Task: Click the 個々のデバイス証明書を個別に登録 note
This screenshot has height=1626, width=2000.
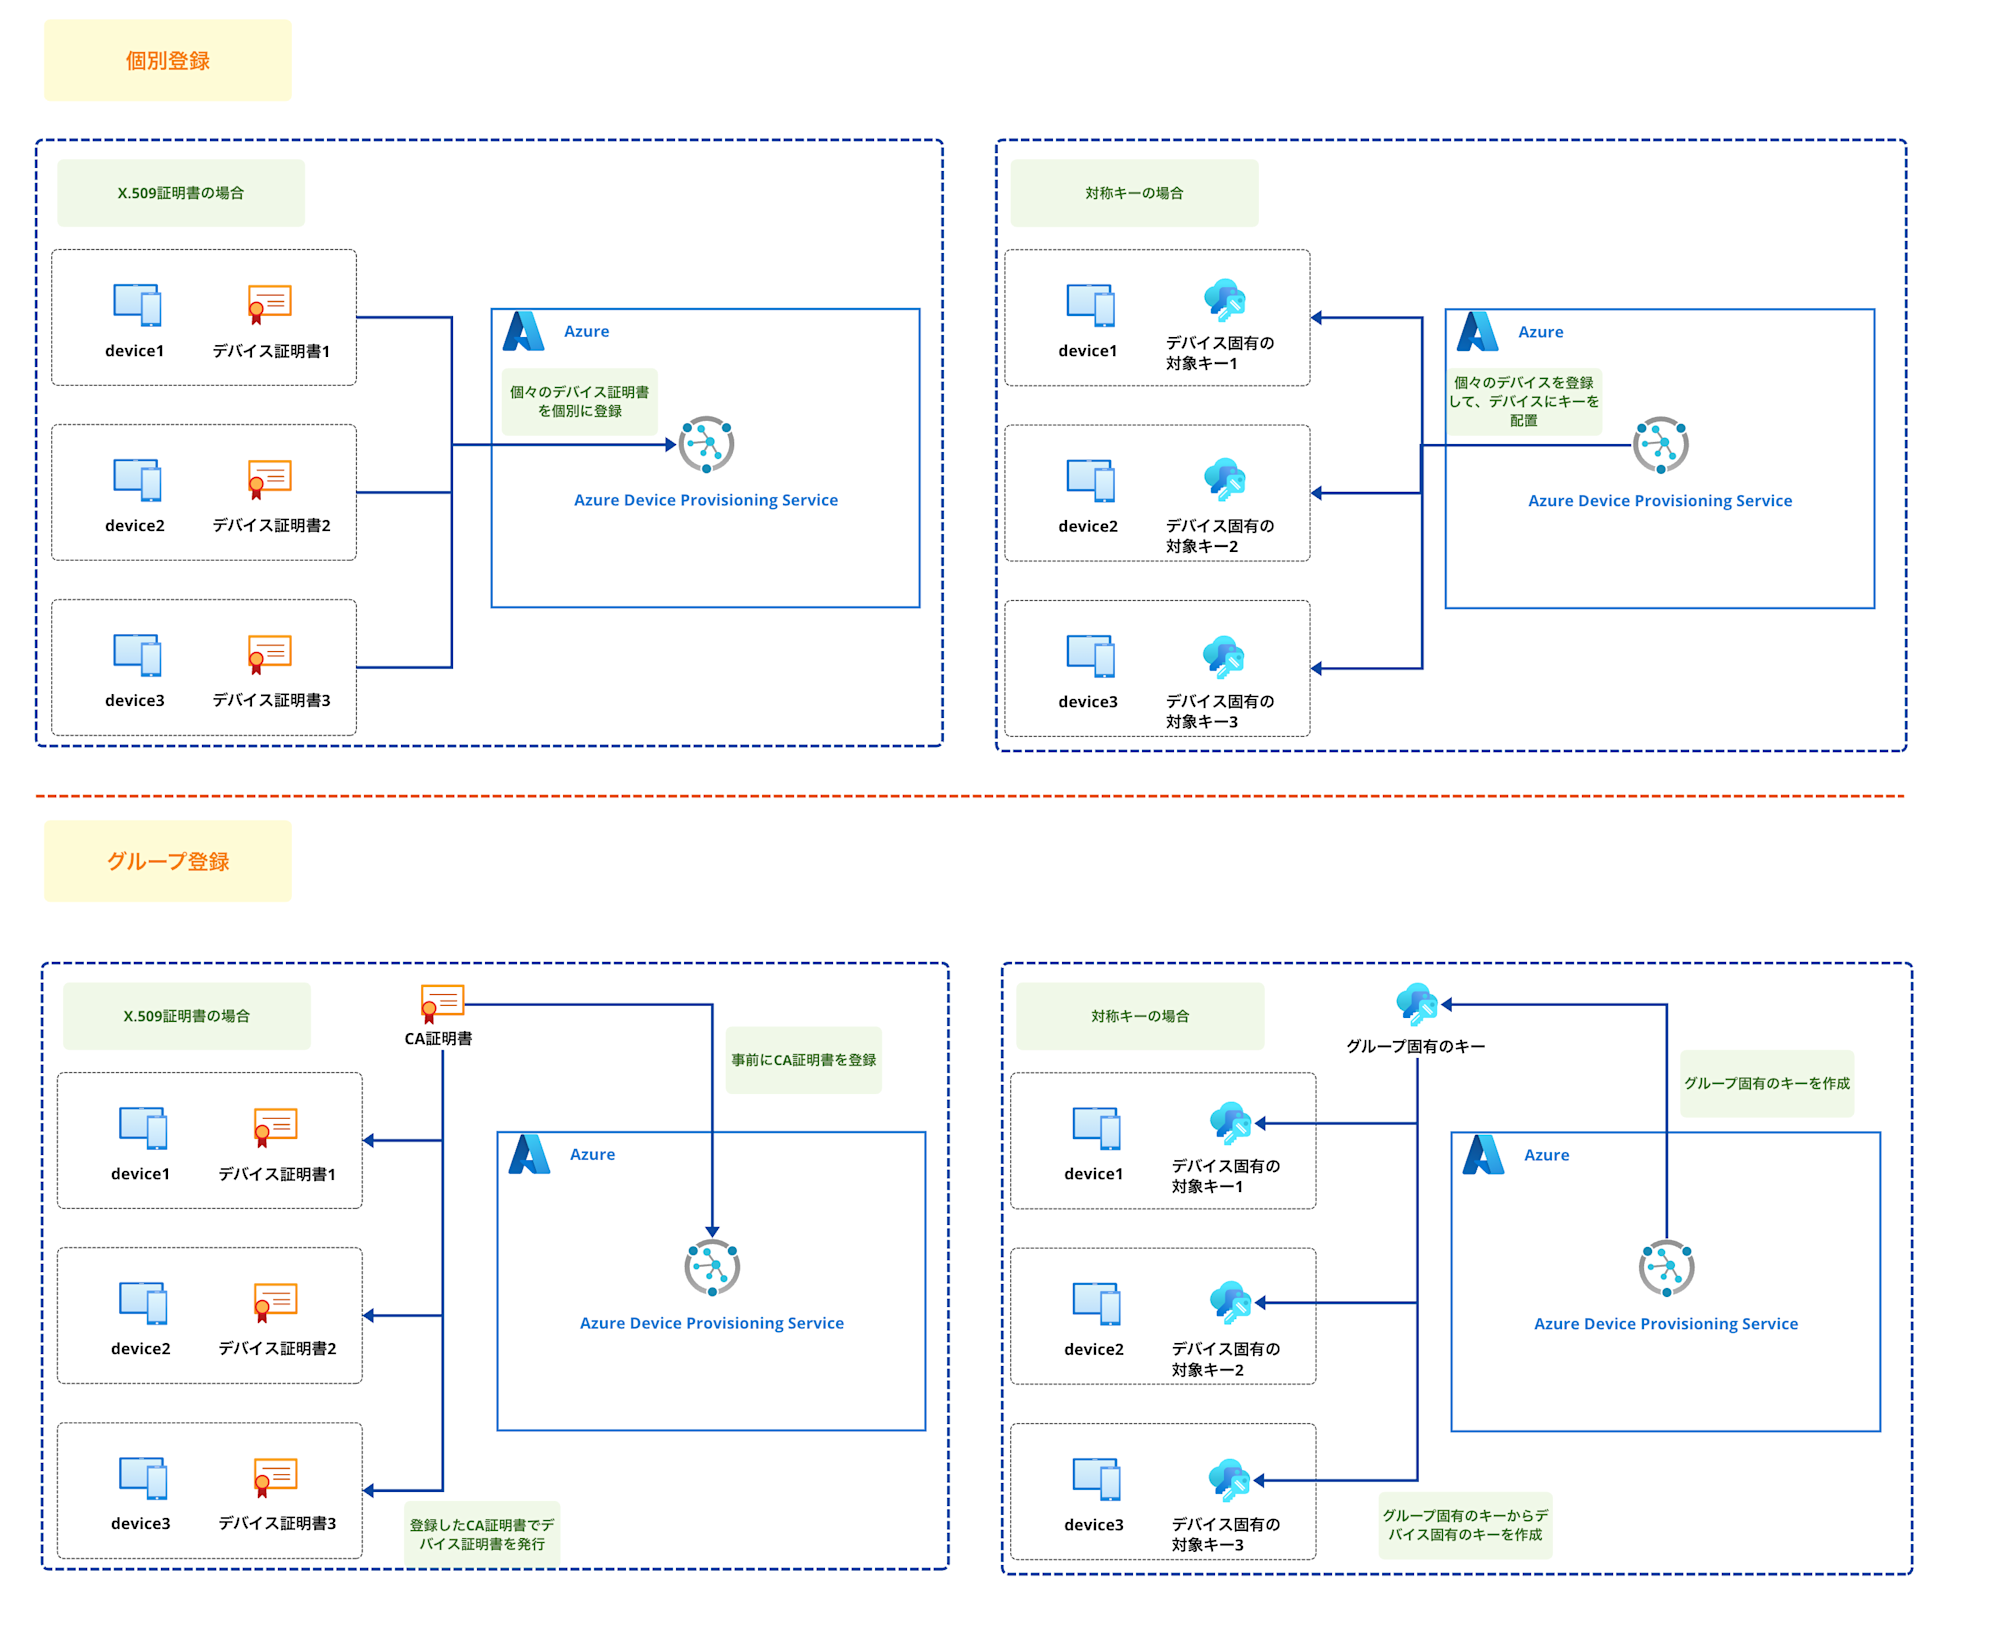Action: 580,401
